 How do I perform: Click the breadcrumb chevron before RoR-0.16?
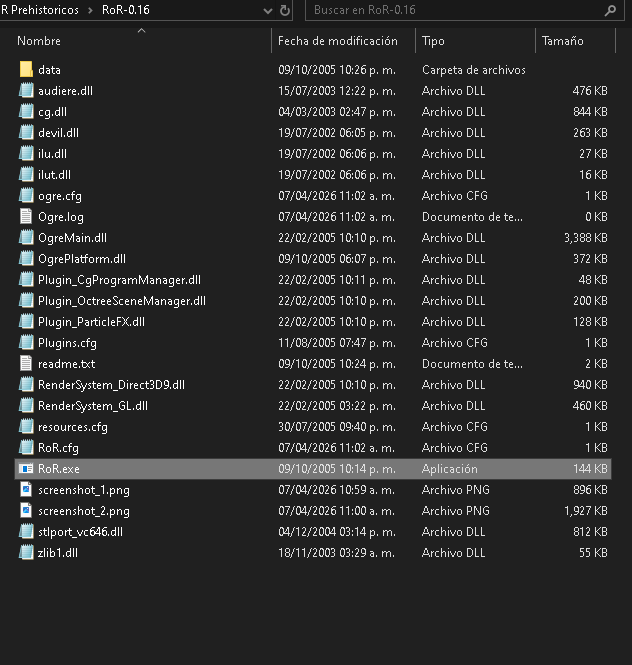click(93, 11)
